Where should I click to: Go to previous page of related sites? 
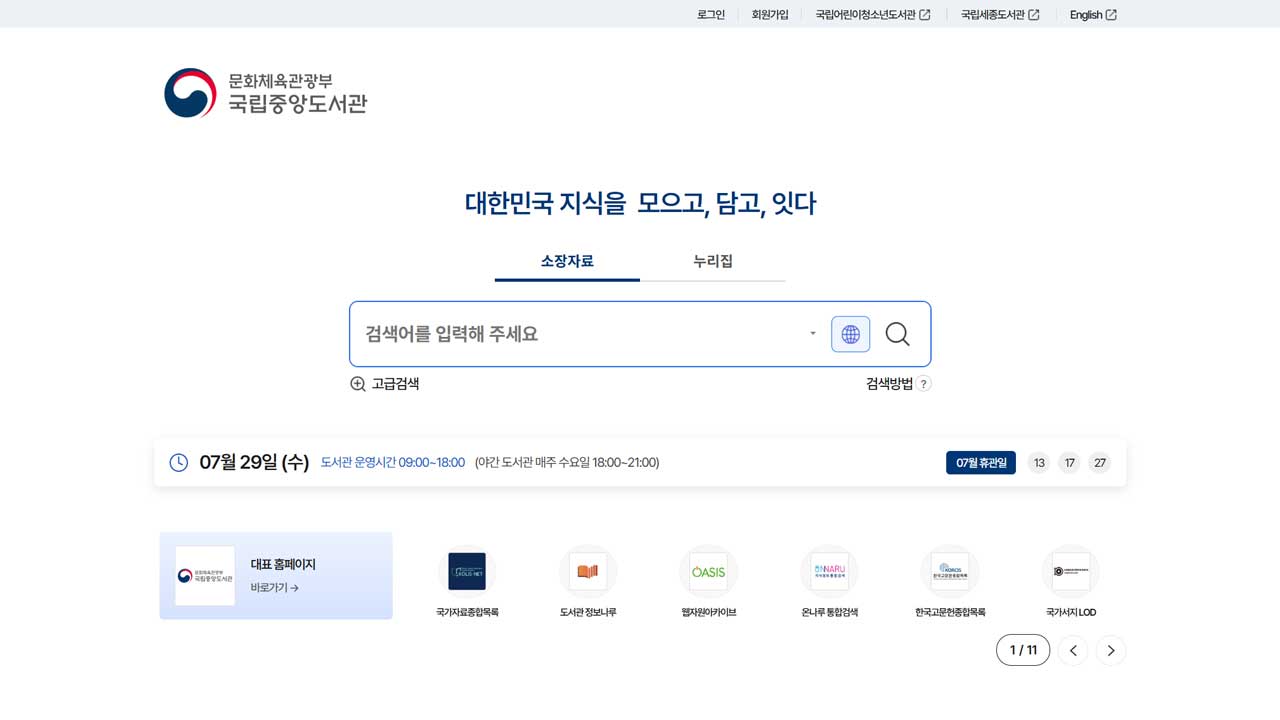point(1073,650)
